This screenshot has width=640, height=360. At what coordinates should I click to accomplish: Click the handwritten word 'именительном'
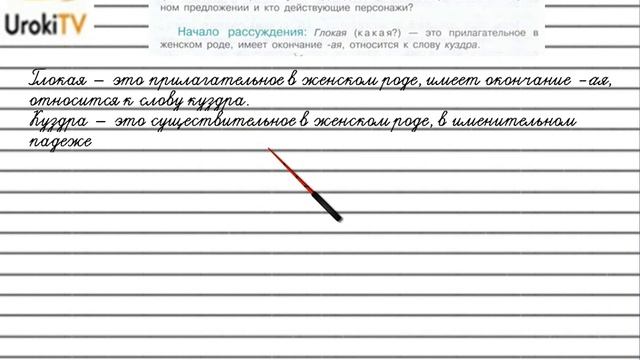coord(514,120)
